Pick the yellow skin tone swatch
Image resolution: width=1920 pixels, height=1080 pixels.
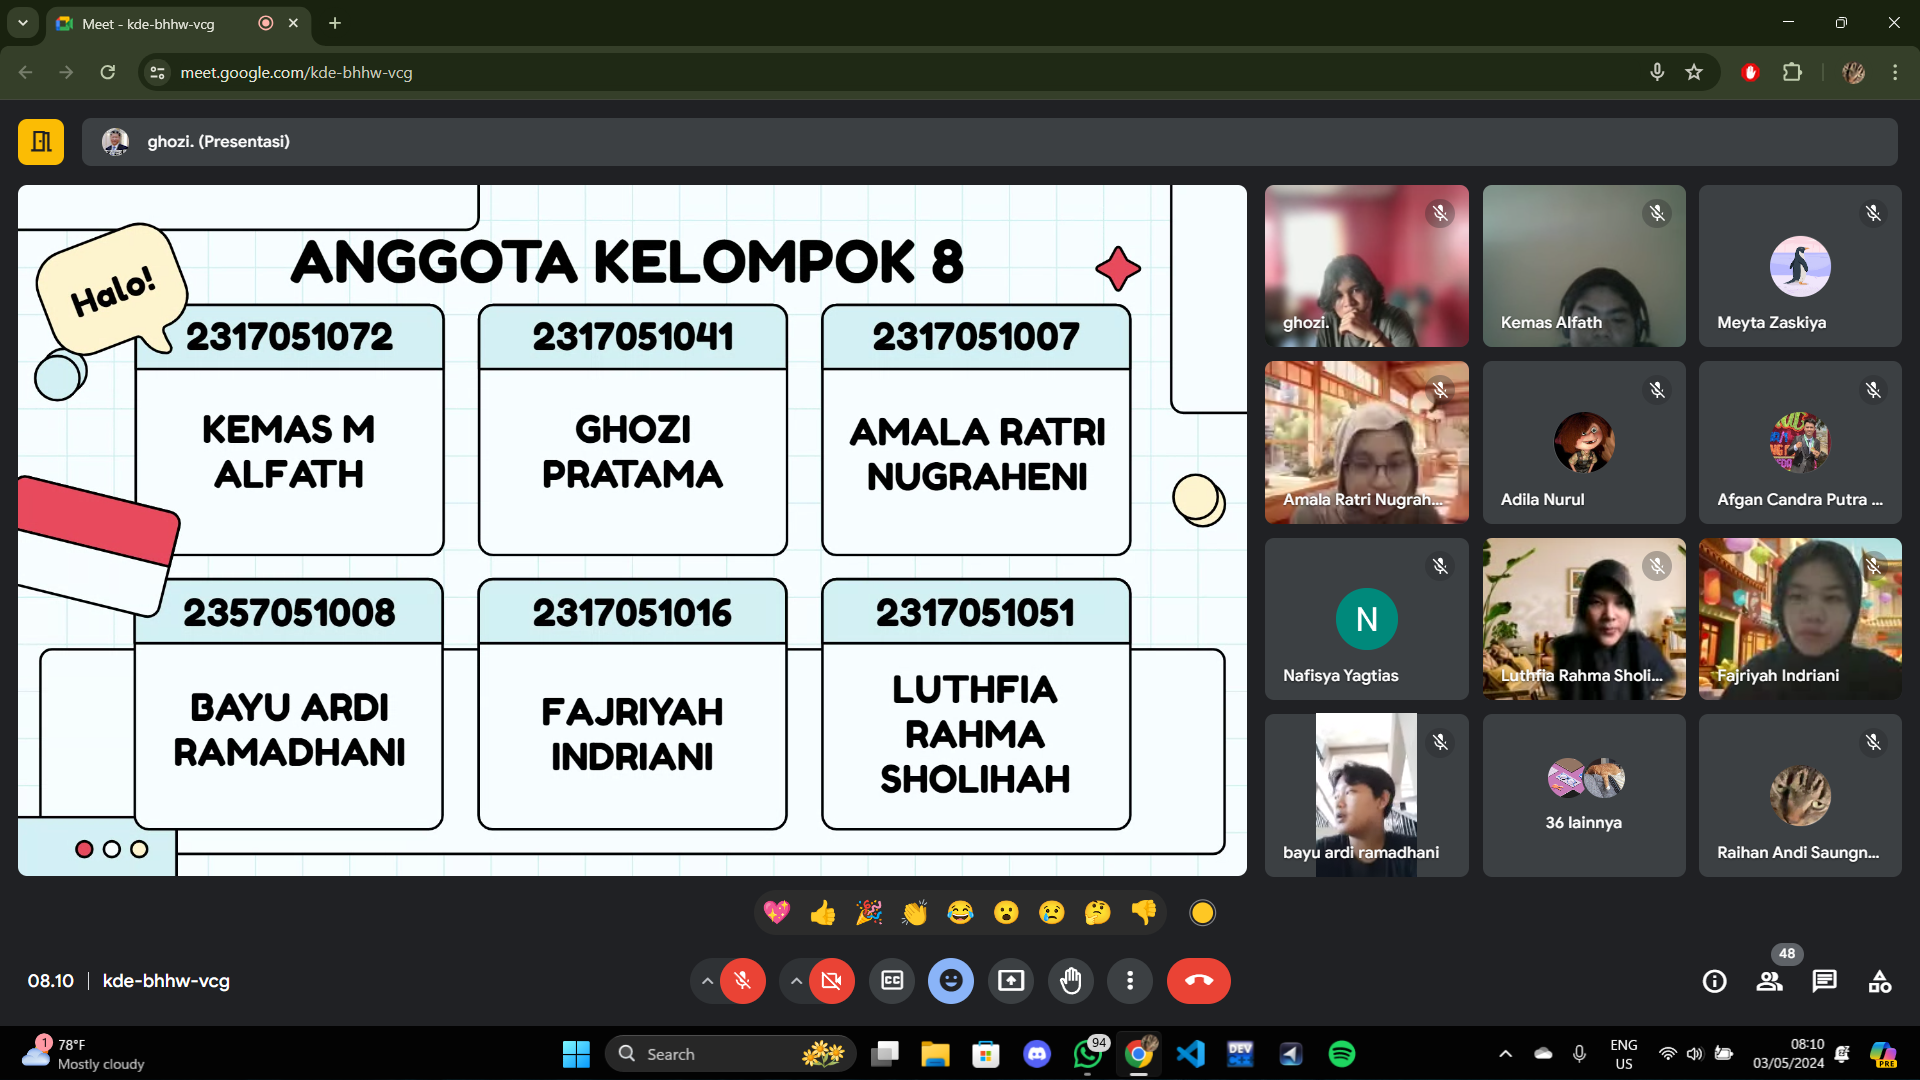coord(1202,912)
